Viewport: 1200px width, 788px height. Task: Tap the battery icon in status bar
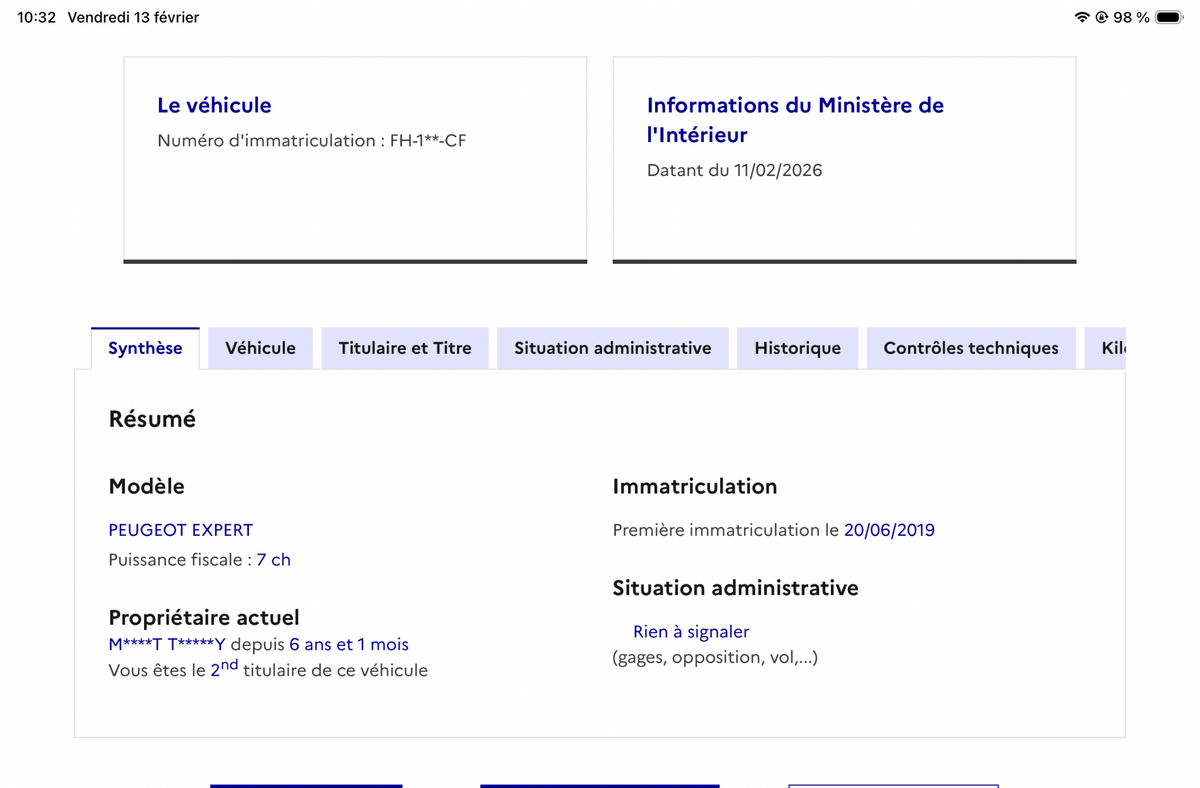click(1169, 17)
